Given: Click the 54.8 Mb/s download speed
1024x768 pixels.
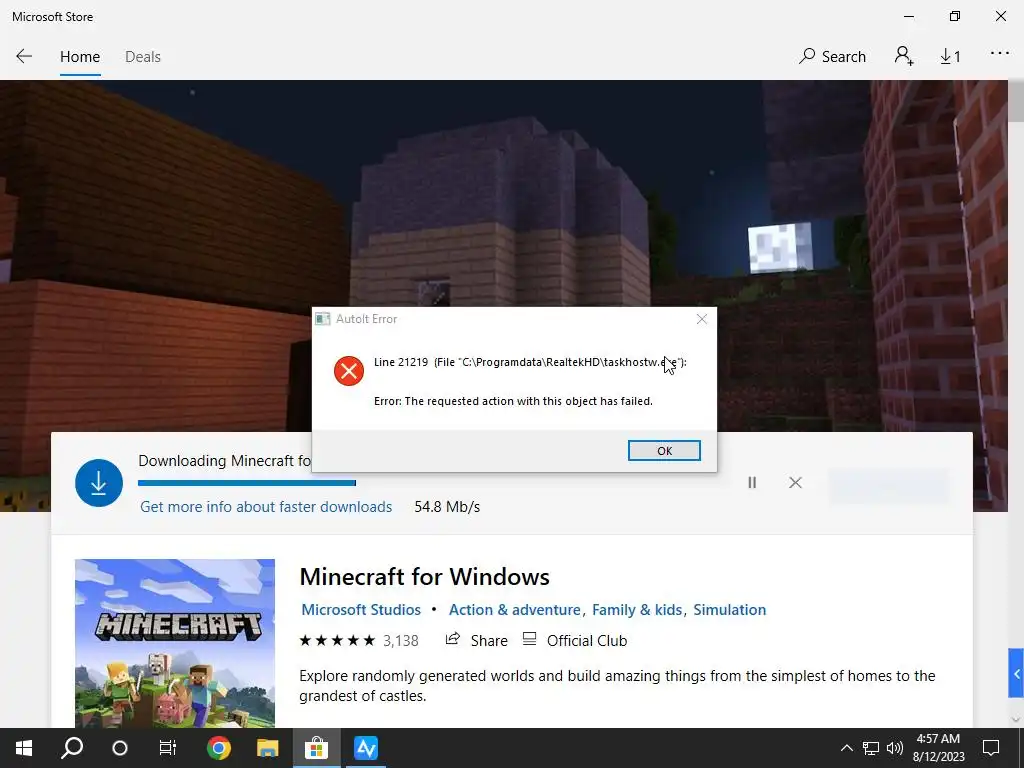Looking at the screenshot, I should pyautogui.click(x=447, y=507).
